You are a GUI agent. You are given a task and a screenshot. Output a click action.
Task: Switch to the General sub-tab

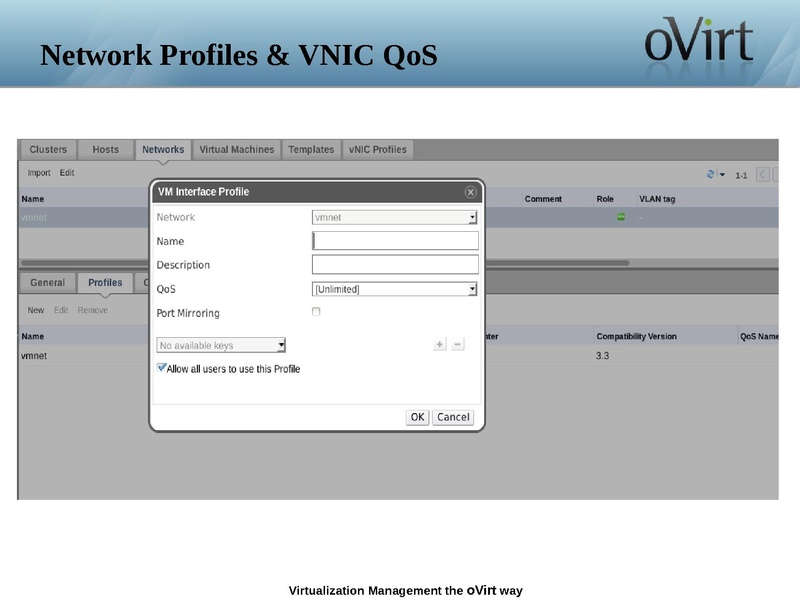tap(46, 282)
